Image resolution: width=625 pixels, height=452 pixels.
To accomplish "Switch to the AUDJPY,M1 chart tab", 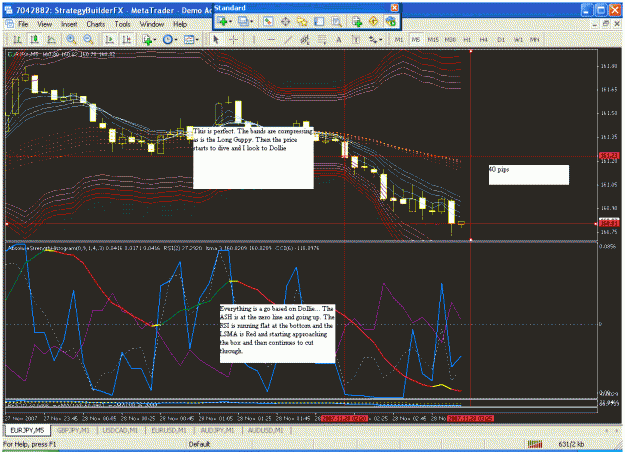I will [217, 430].
